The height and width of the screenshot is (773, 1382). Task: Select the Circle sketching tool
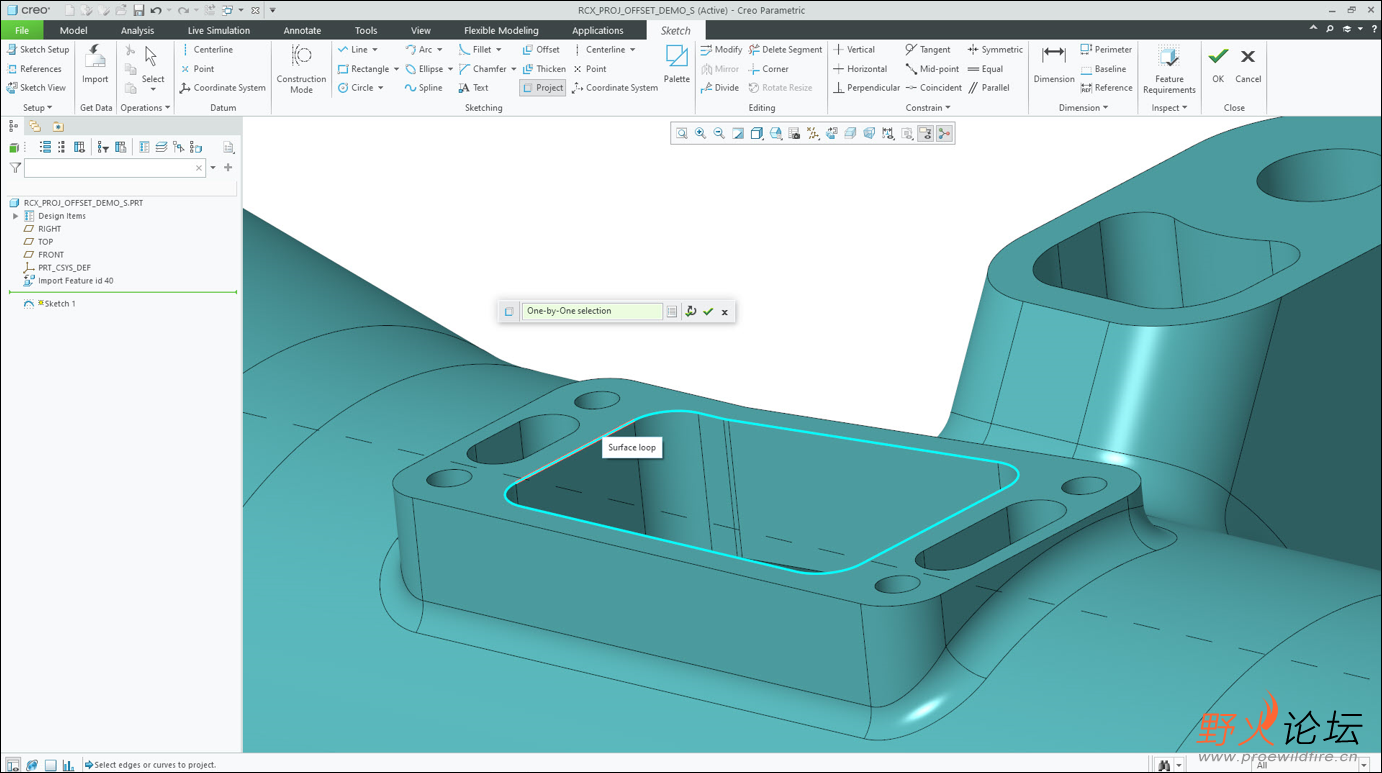[355, 88]
